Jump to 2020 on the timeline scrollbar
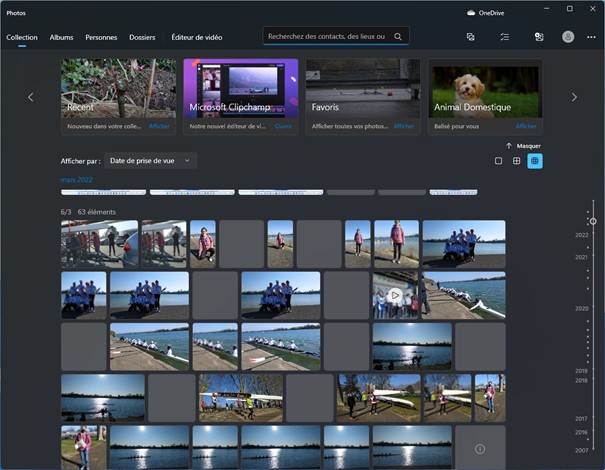Image resolution: width=605 pixels, height=470 pixels. 581,308
